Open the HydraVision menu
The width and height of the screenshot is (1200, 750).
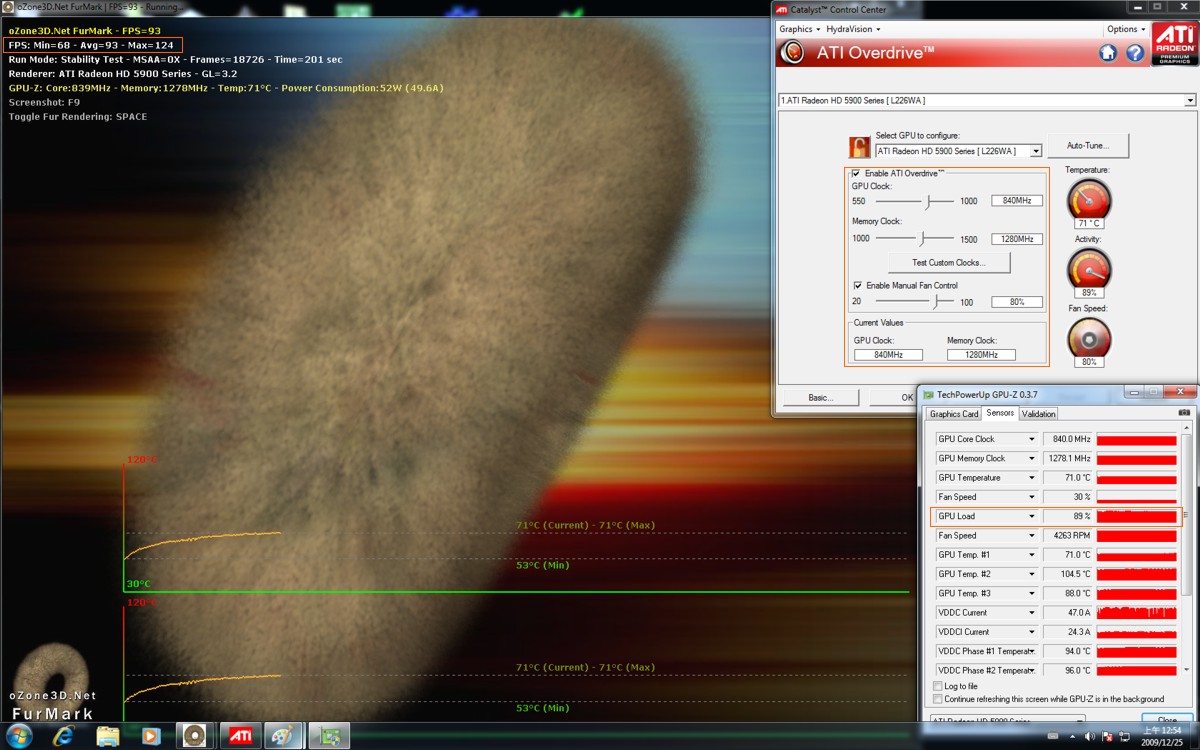click(x=853, y=29)
